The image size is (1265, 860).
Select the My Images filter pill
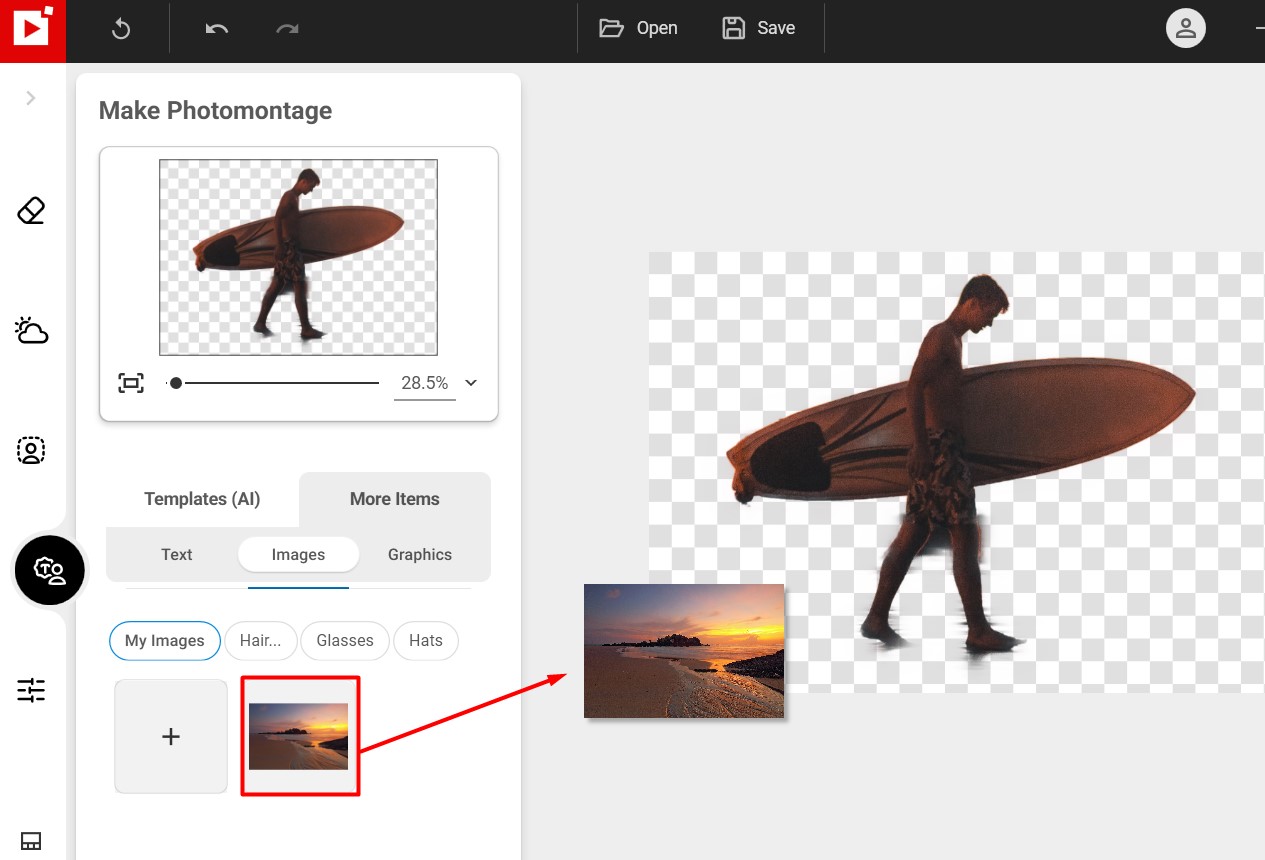(164, 641)
